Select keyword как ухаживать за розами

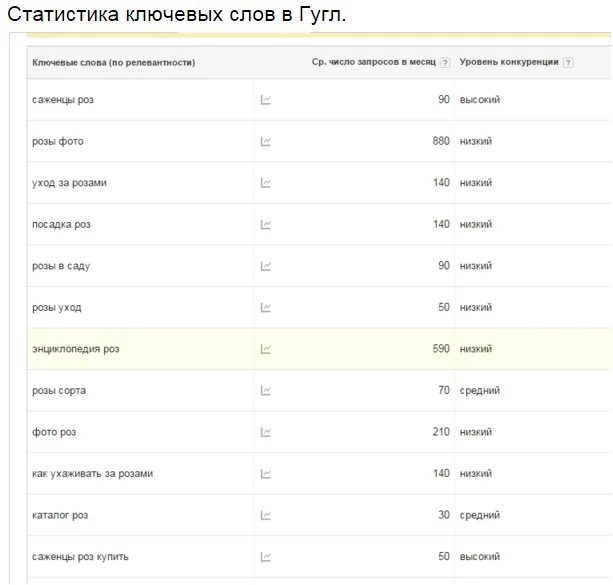pyautogui.click(x=92, y=474)
